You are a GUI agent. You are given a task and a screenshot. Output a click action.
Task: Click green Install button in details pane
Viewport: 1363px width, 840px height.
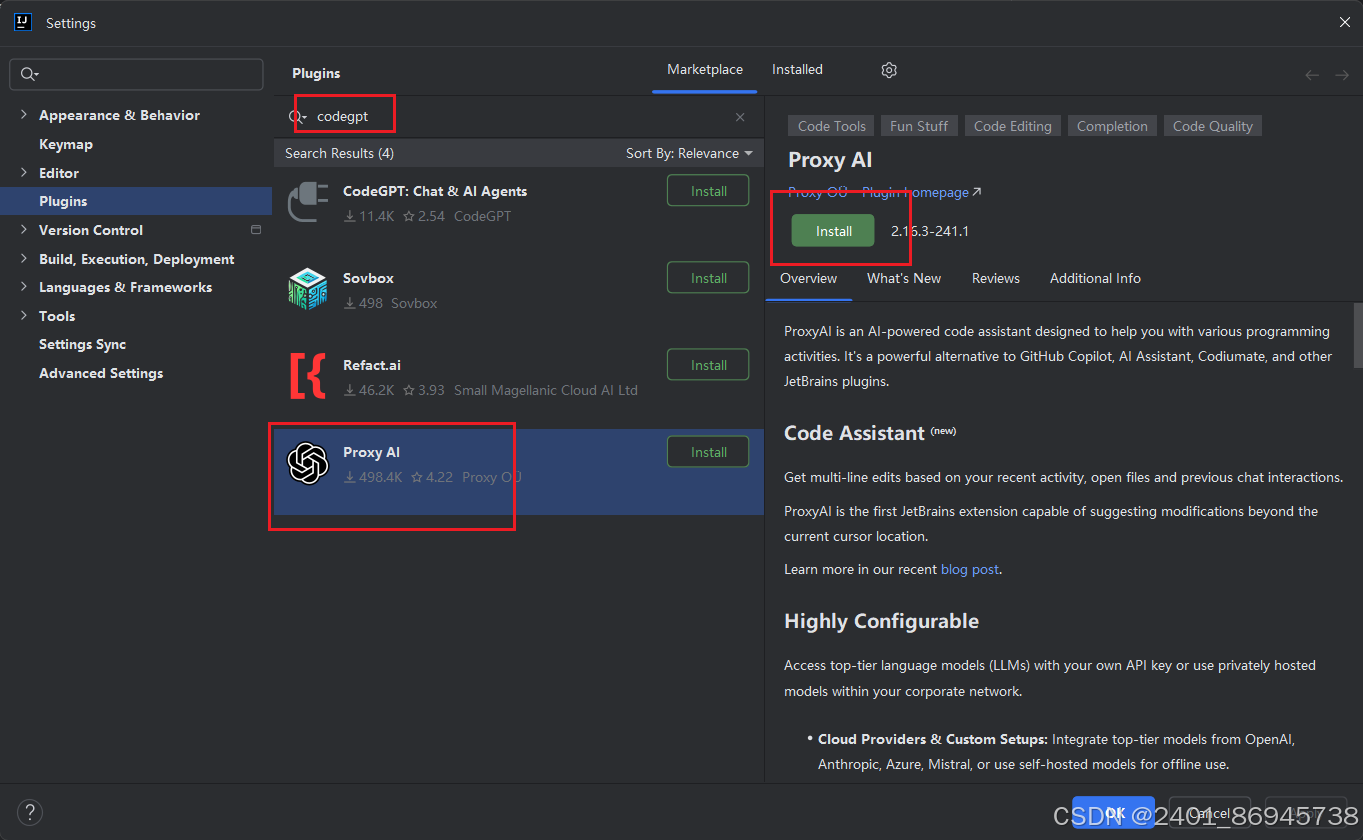[x=833, y=231]
